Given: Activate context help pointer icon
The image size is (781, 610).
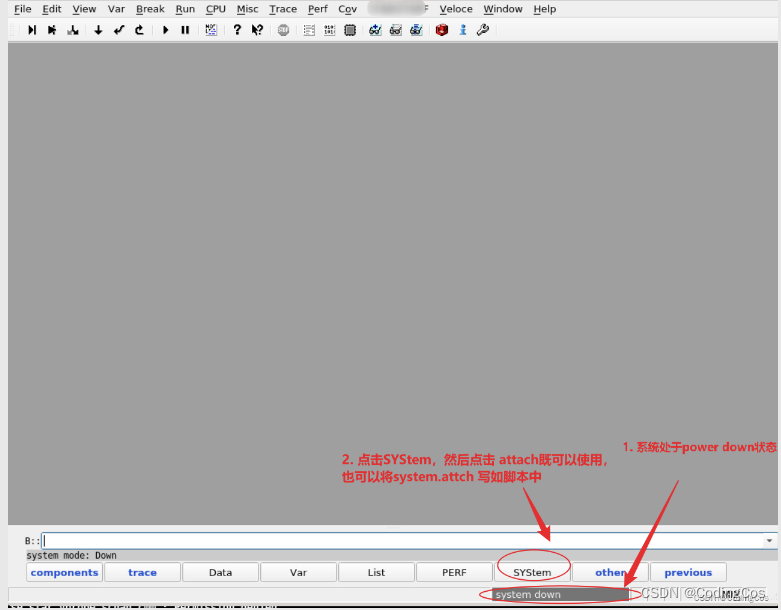Looking at the screenshot, I should click(257, 30).
